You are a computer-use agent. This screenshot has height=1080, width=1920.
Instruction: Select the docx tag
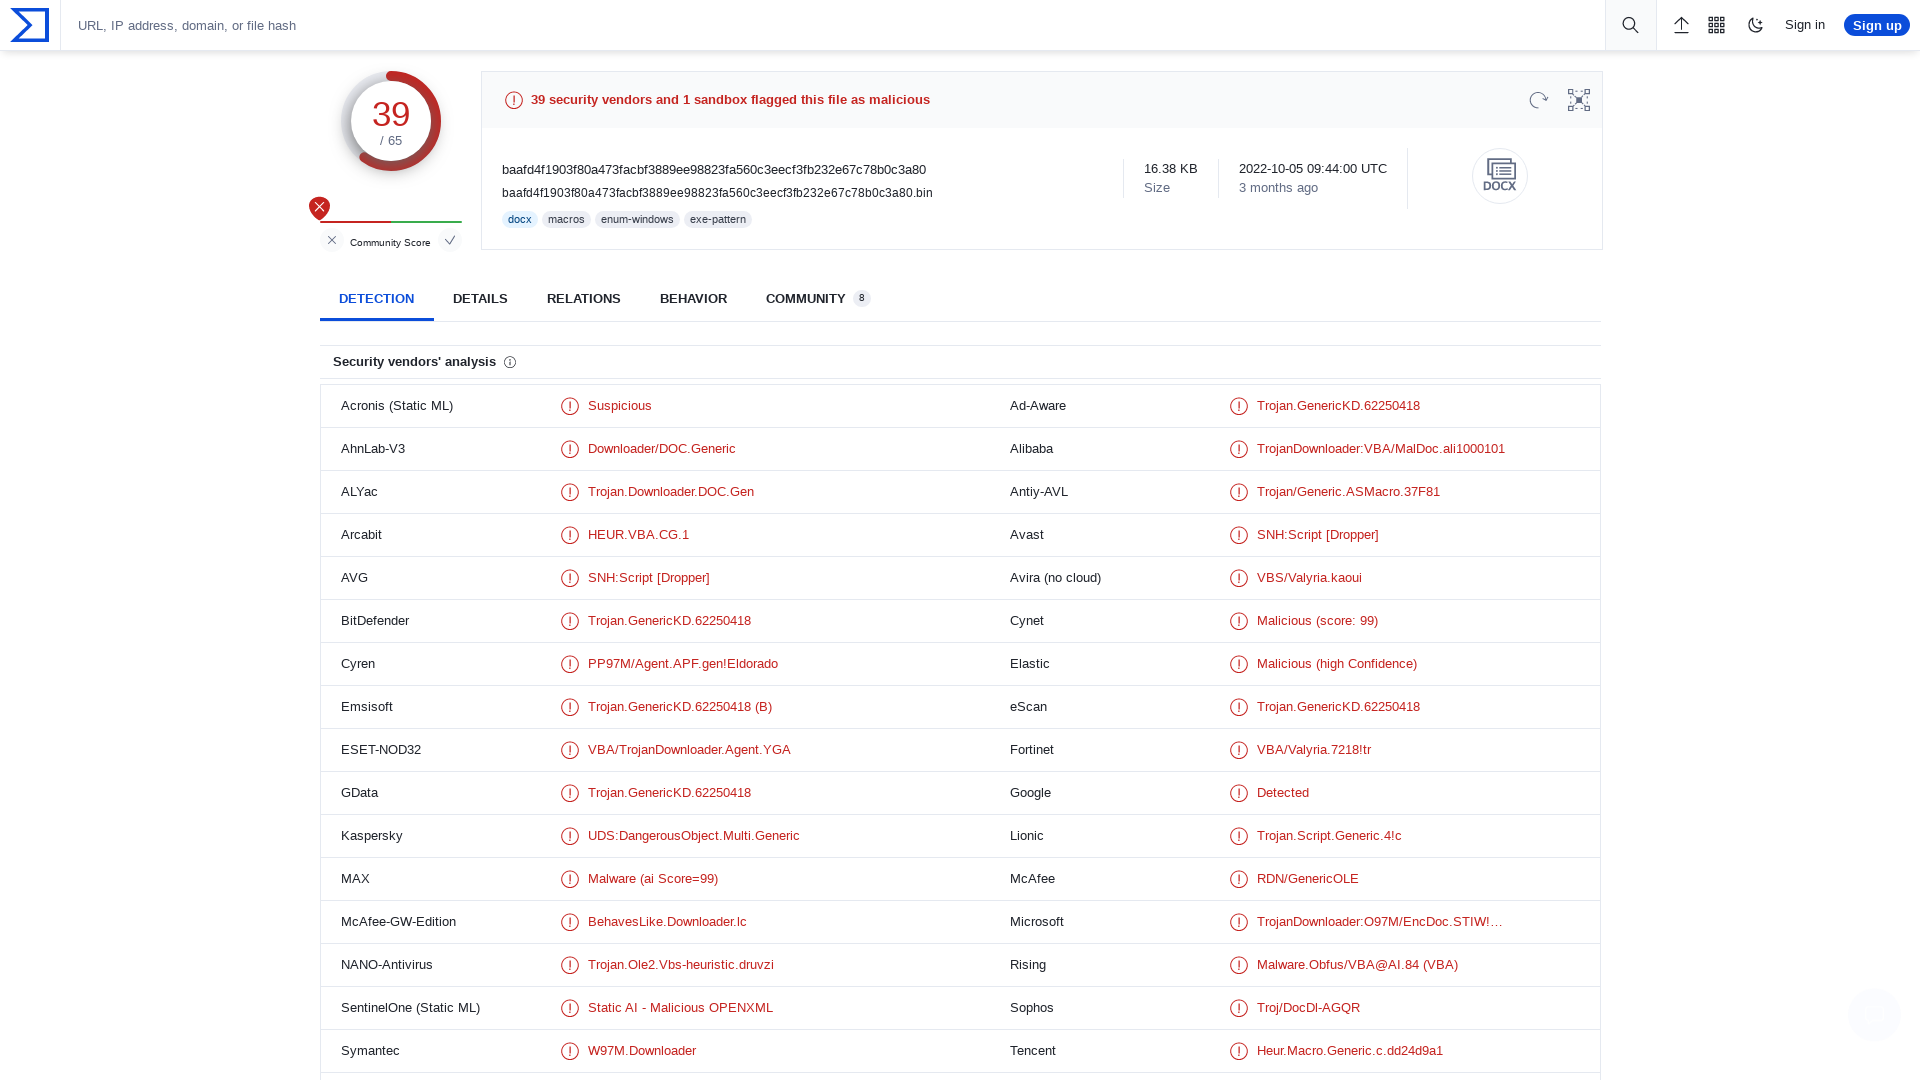519,219
